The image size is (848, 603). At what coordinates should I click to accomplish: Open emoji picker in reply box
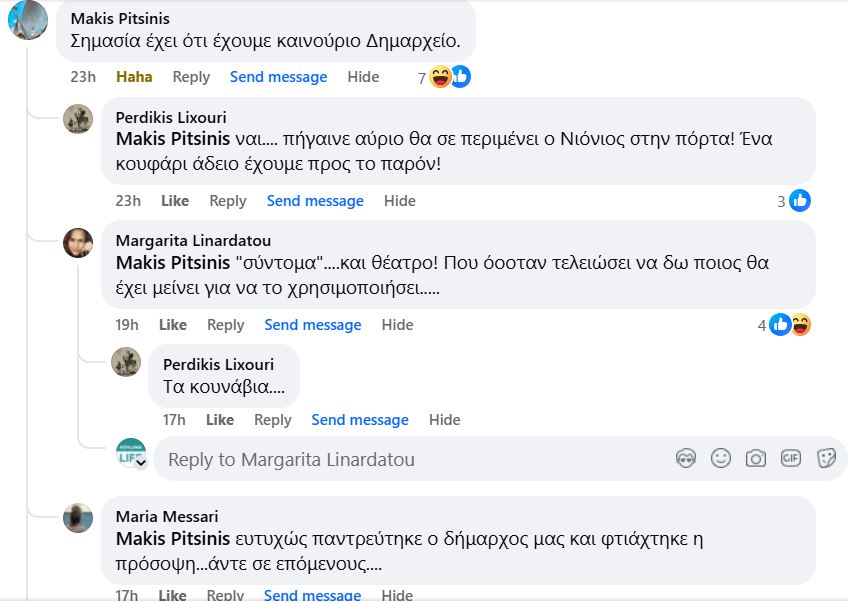[721, 458]
